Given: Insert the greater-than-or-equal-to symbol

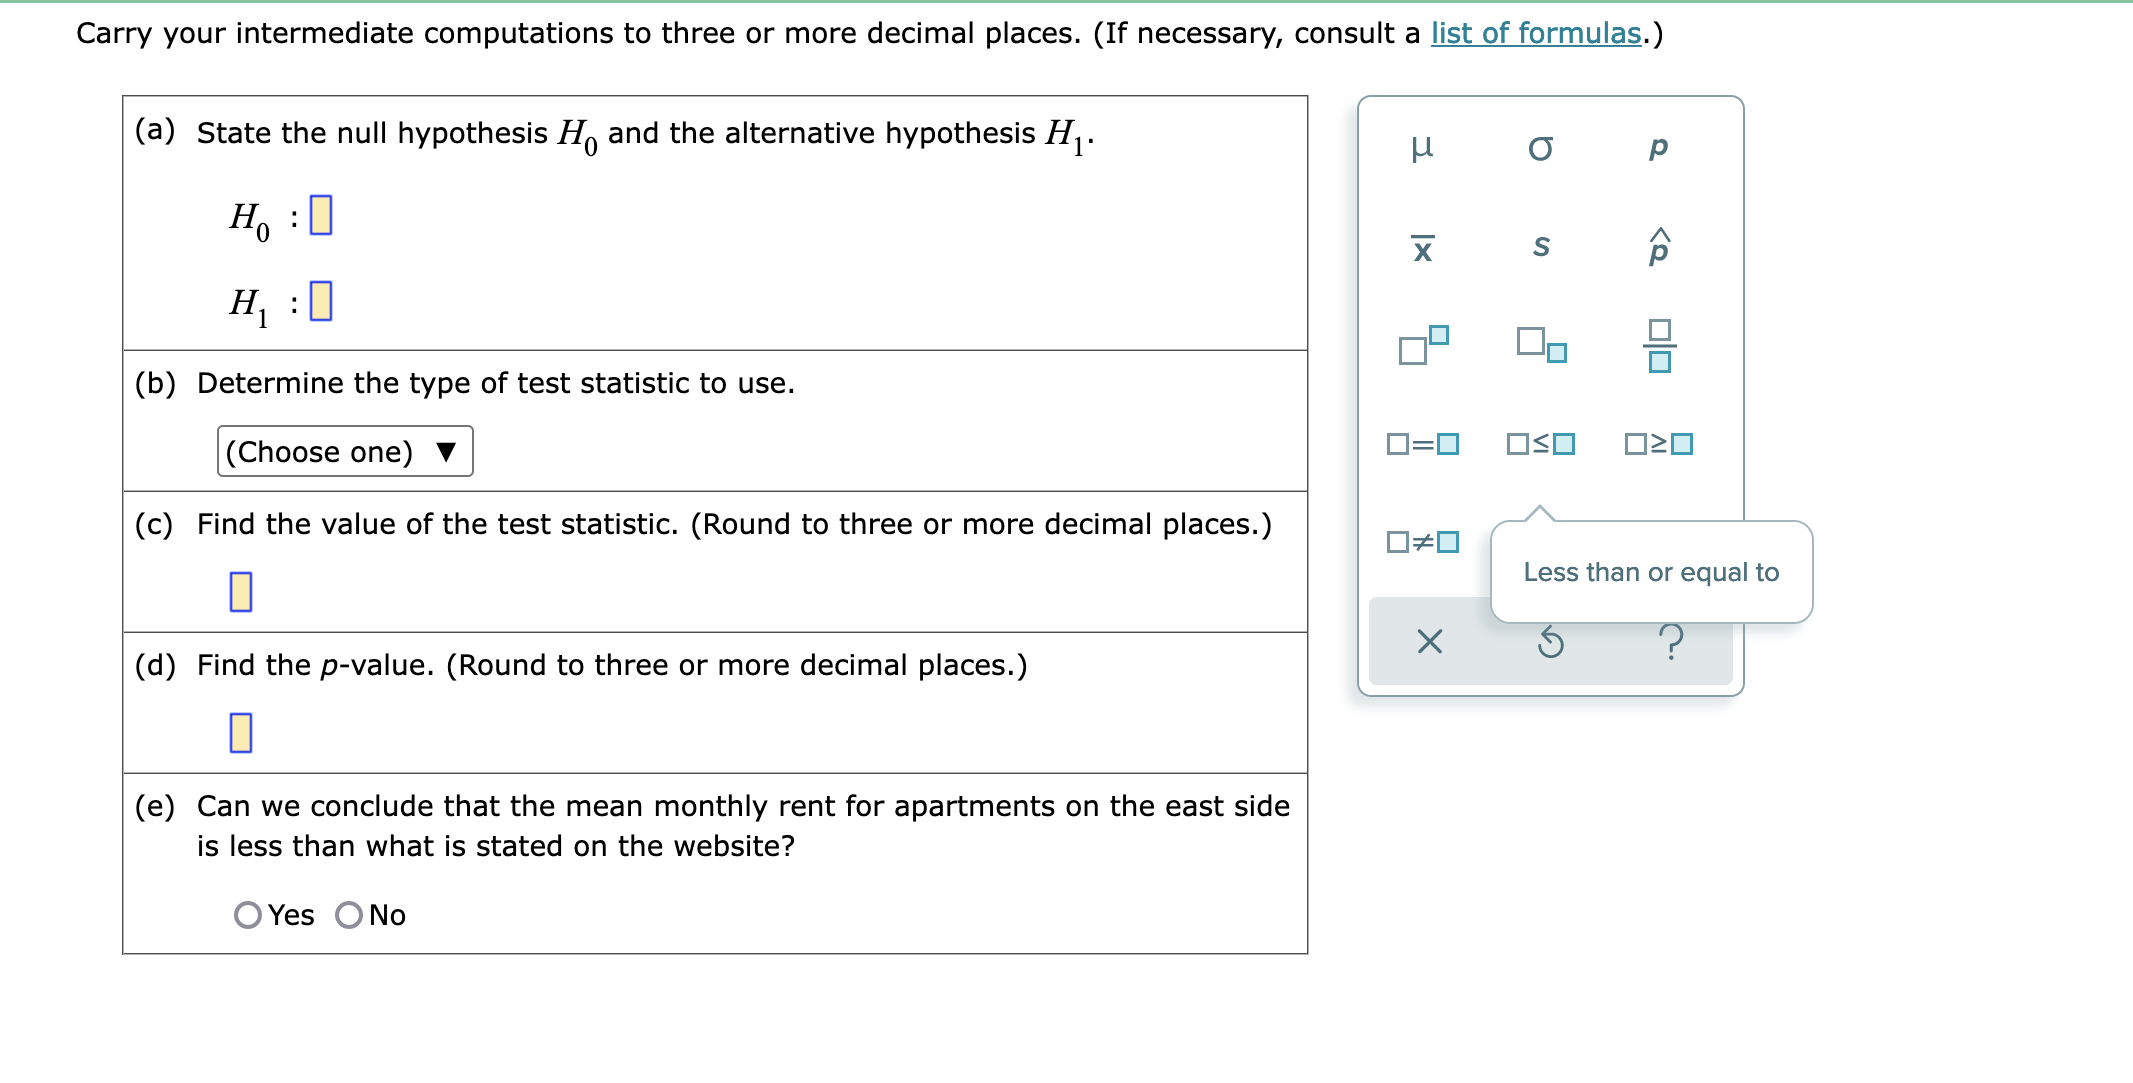Looking at the screenshot, I should click(1660, 445).
